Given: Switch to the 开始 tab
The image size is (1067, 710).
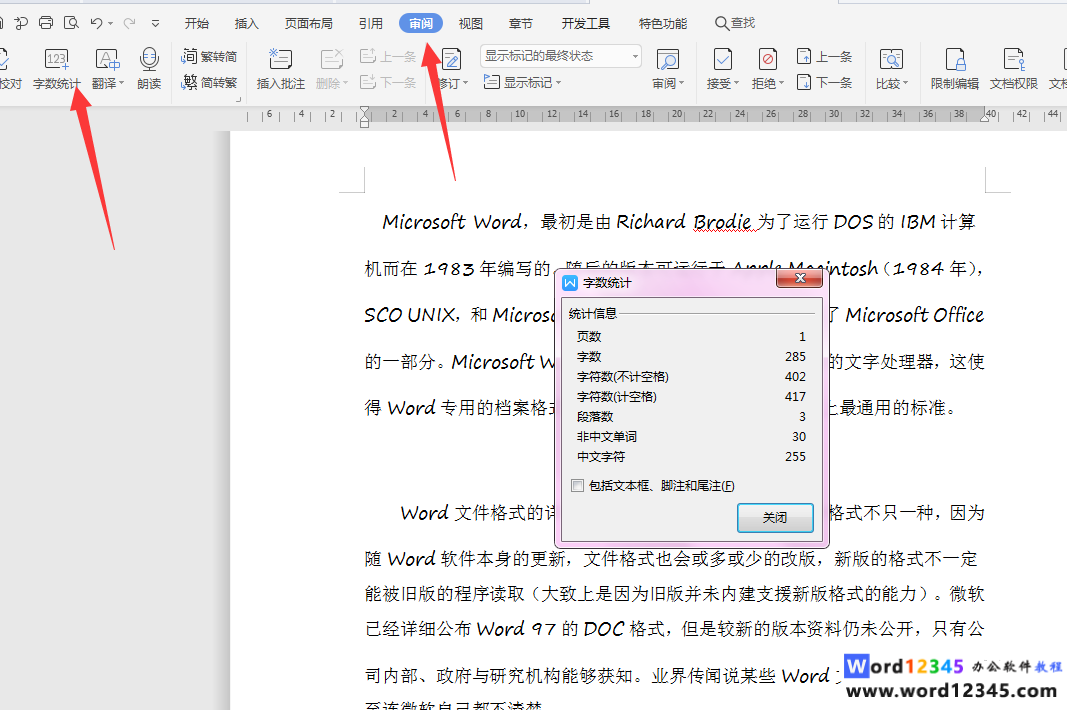Looking at the screenshot, I should point(197,23).
